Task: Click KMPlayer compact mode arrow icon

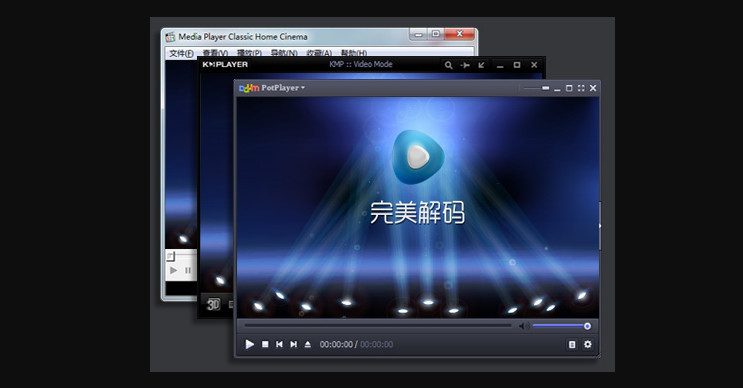Action: coord(481,65)
